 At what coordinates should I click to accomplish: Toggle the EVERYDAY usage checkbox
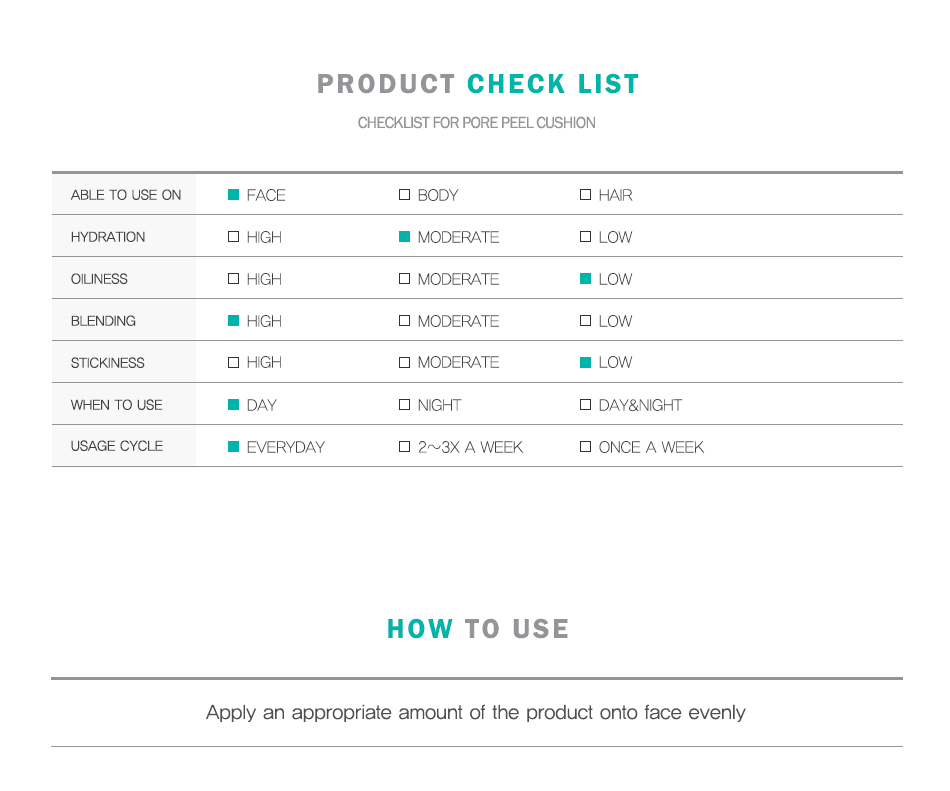[x=234, y=447]
